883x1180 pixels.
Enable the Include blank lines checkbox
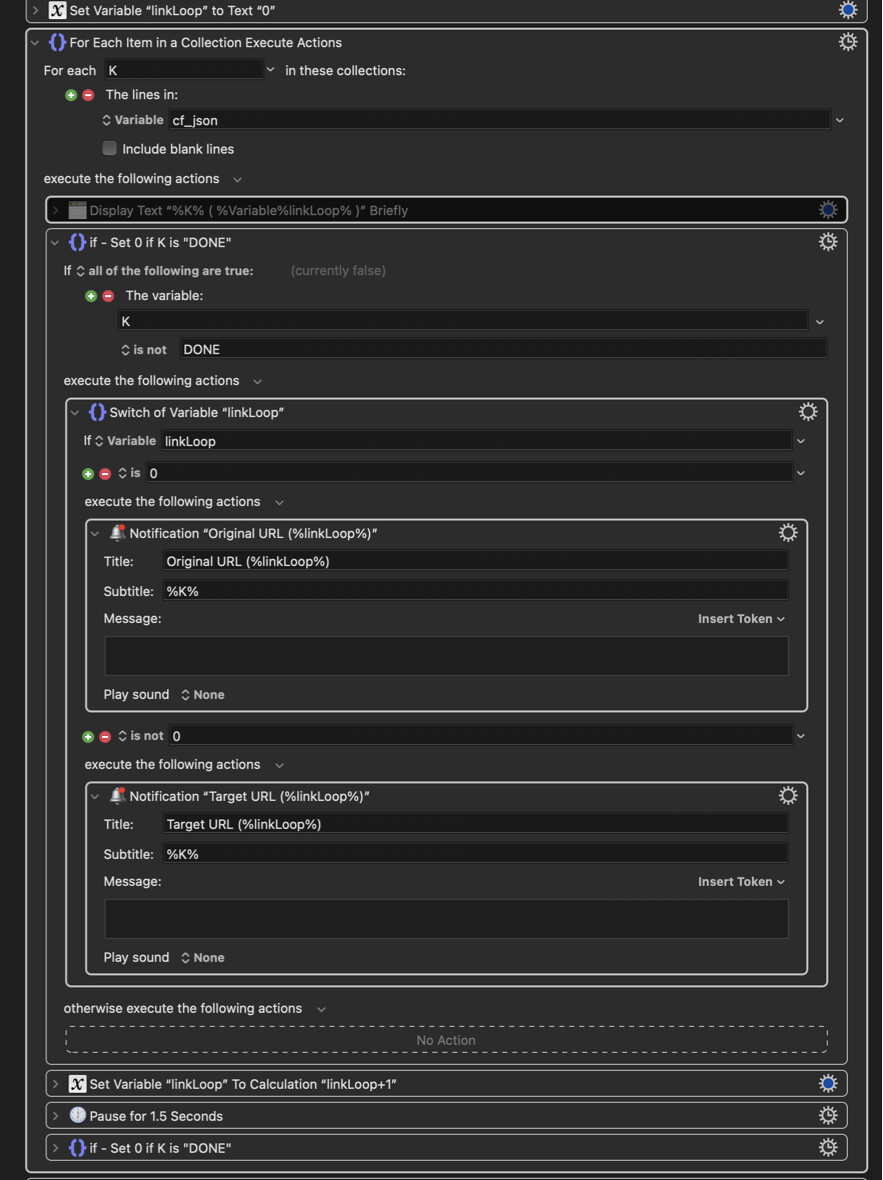pyautogui.click(x=110, y=148)
